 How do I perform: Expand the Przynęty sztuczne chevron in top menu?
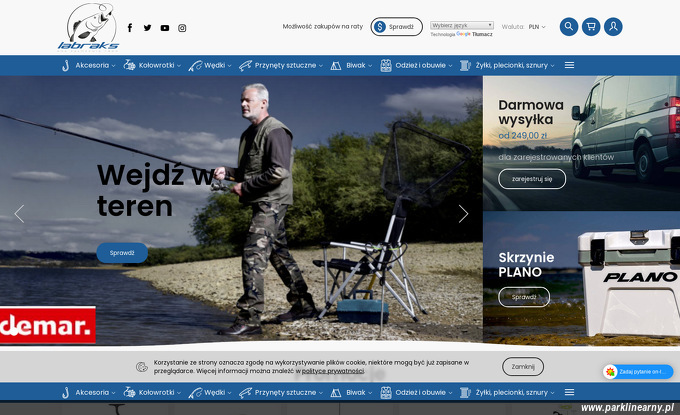[x=321, y=66]
